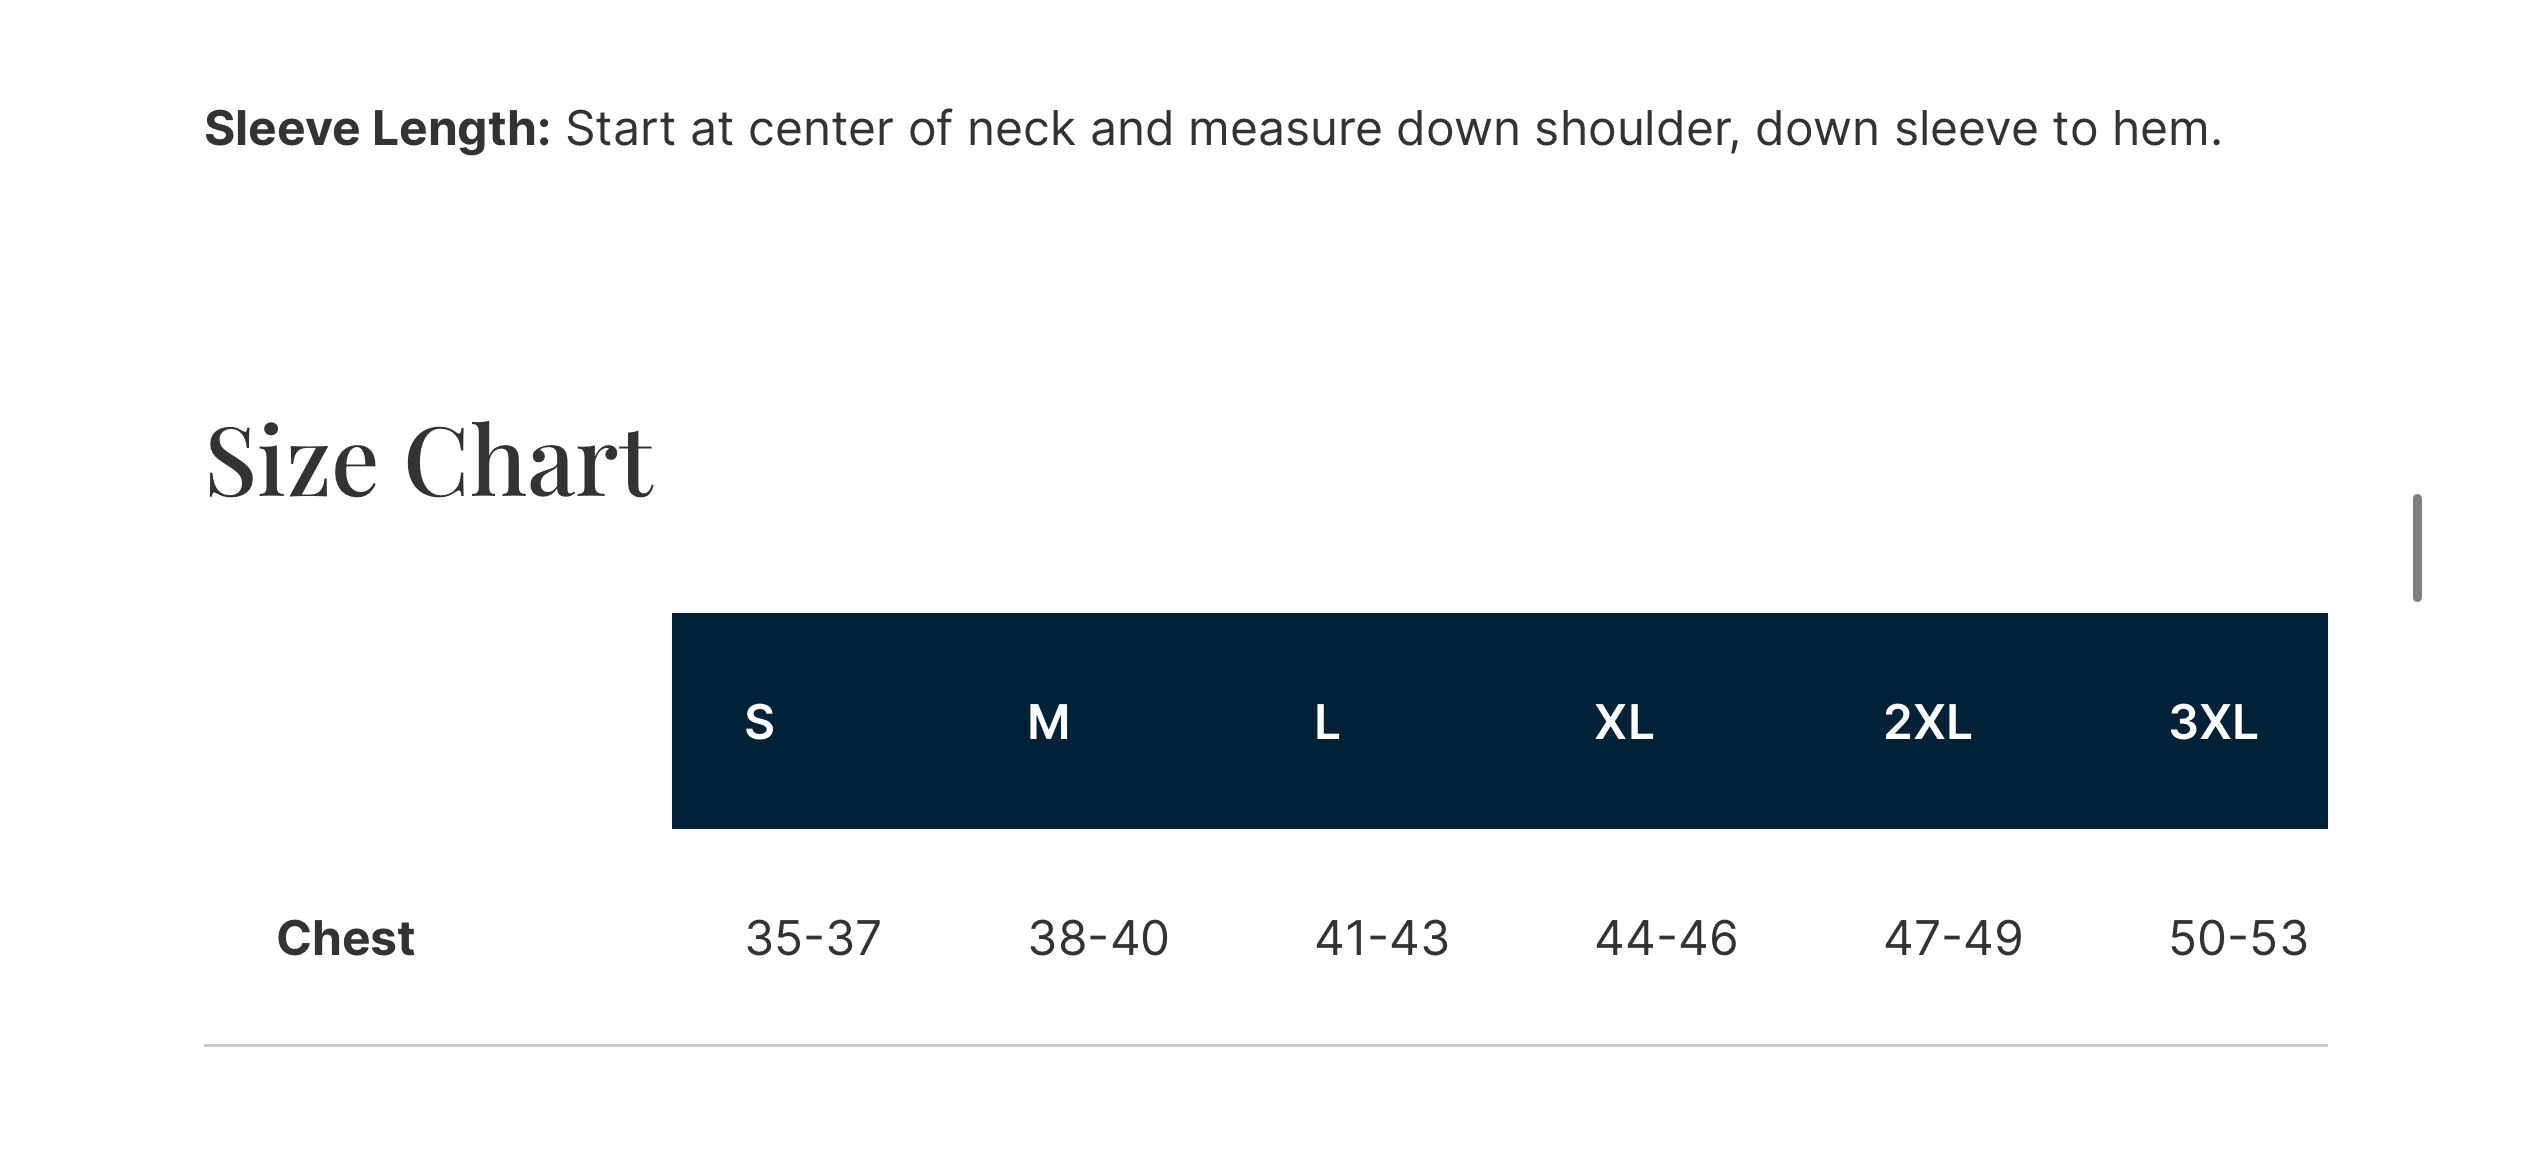Select the M size column header
This screenshot has height=1170, width=2532.
pyautogui.click(x=1048, y=722)
